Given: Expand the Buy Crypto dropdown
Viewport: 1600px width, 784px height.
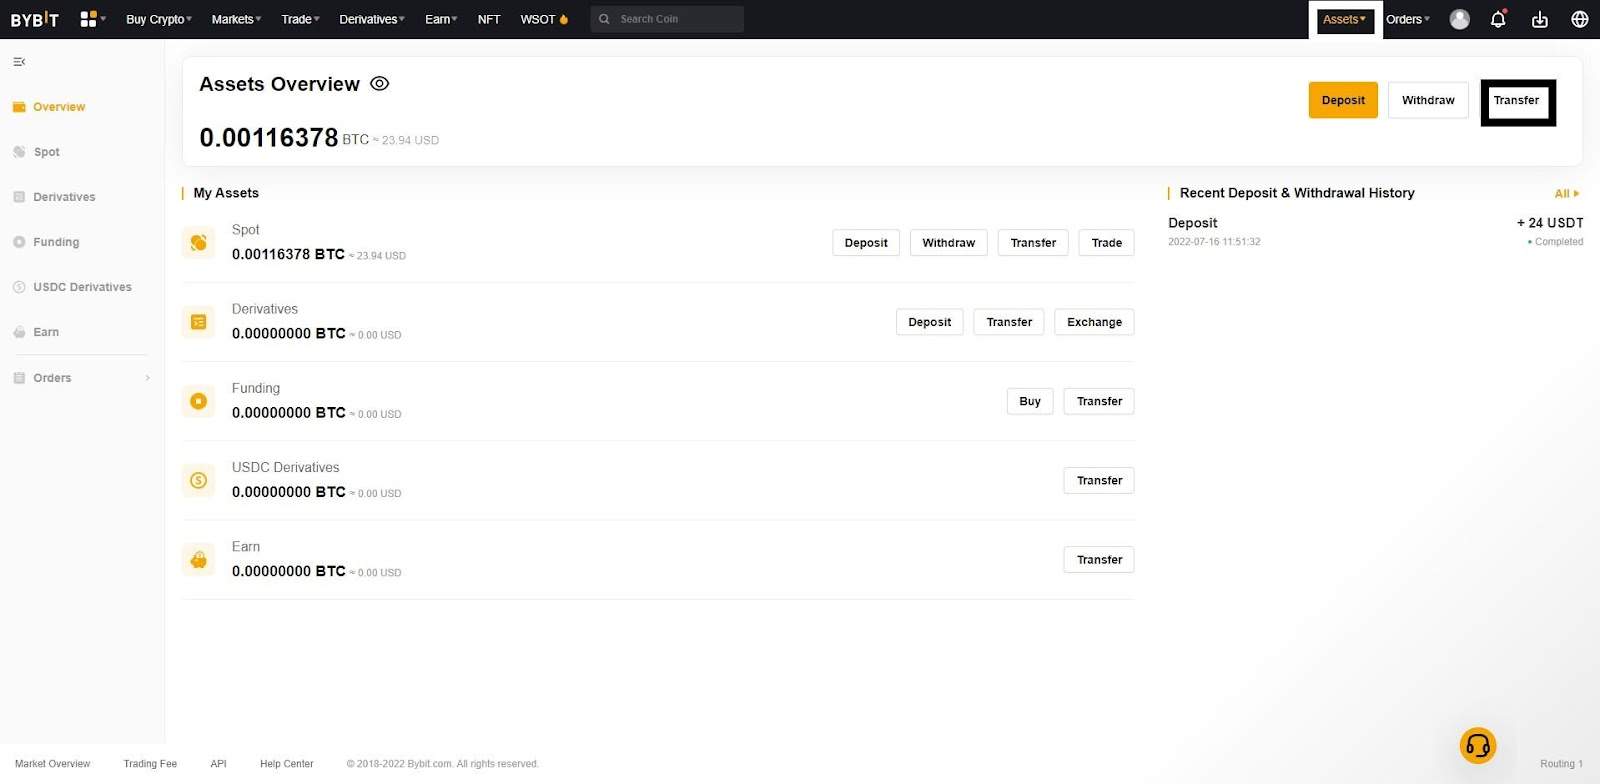Looking at the screenshot, I should coord(159,19).
